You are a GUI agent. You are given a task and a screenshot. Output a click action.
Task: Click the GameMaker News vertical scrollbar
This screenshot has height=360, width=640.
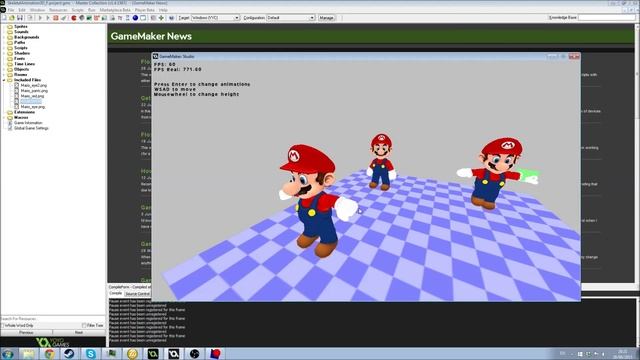pyautogui.click(x=637, y=153)
